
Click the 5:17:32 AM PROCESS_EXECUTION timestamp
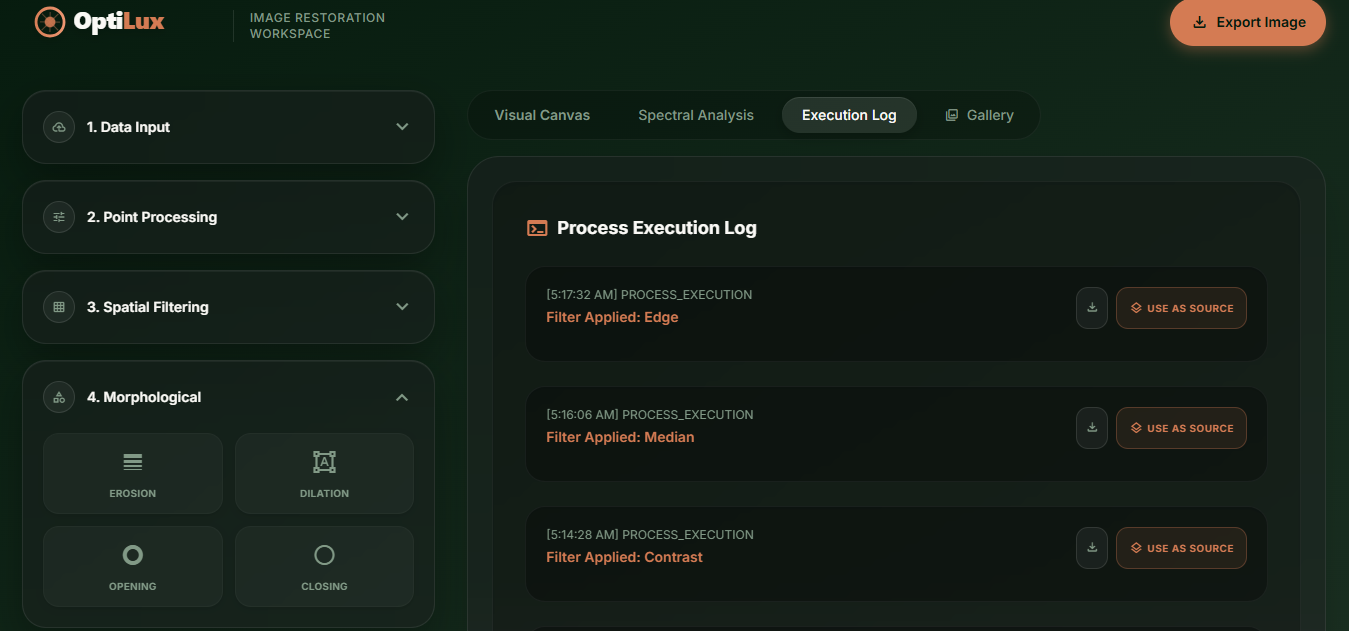pyautogui.click(x=649, y=295)
